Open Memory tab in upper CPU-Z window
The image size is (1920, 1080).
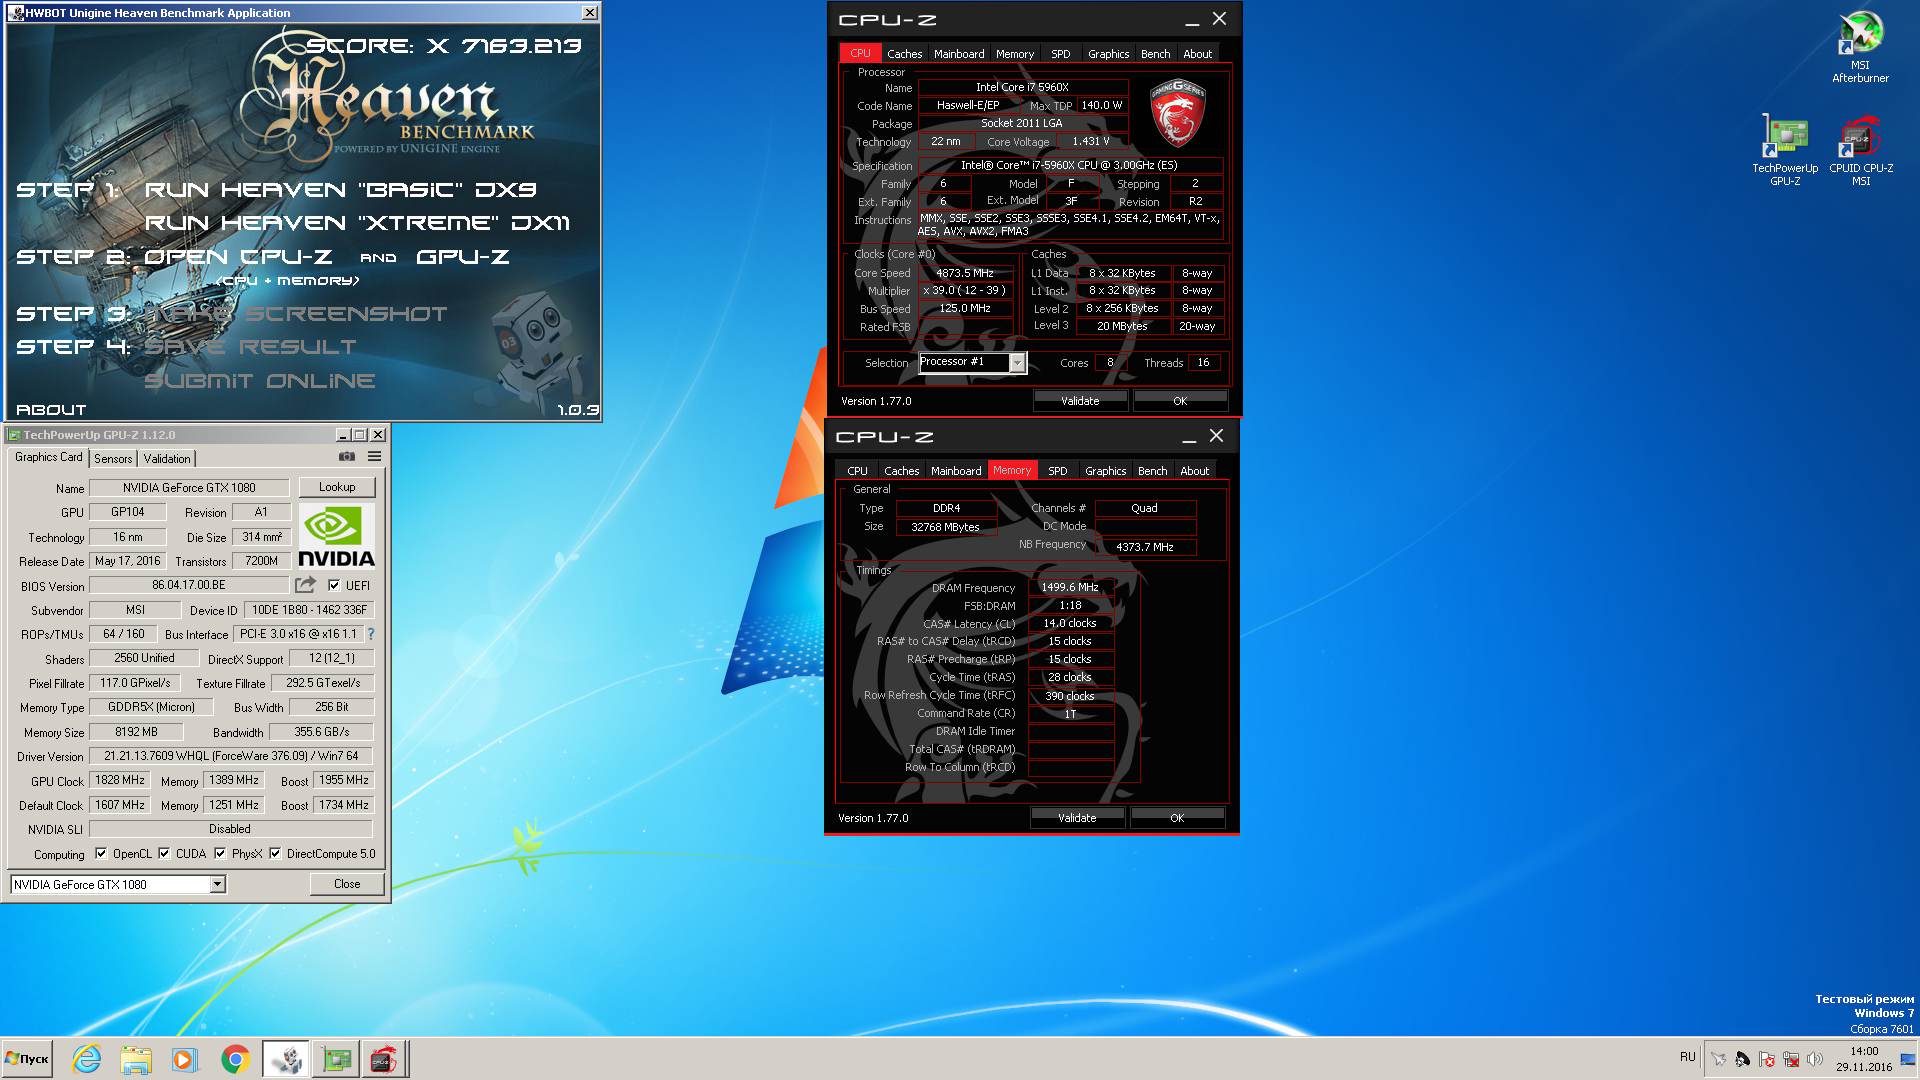(1015, 54)
